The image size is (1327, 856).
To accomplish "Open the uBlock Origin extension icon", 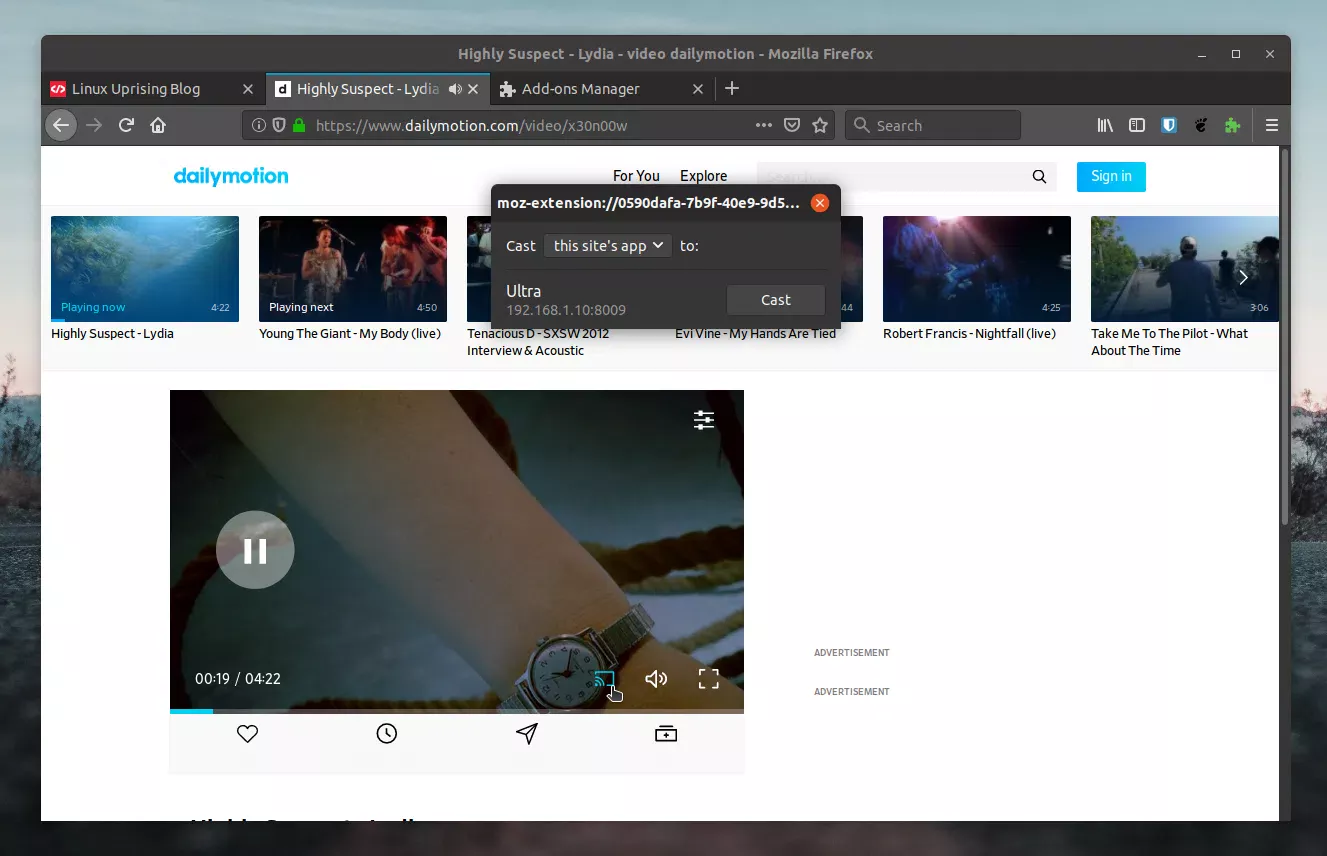I will pos(1169,125).
